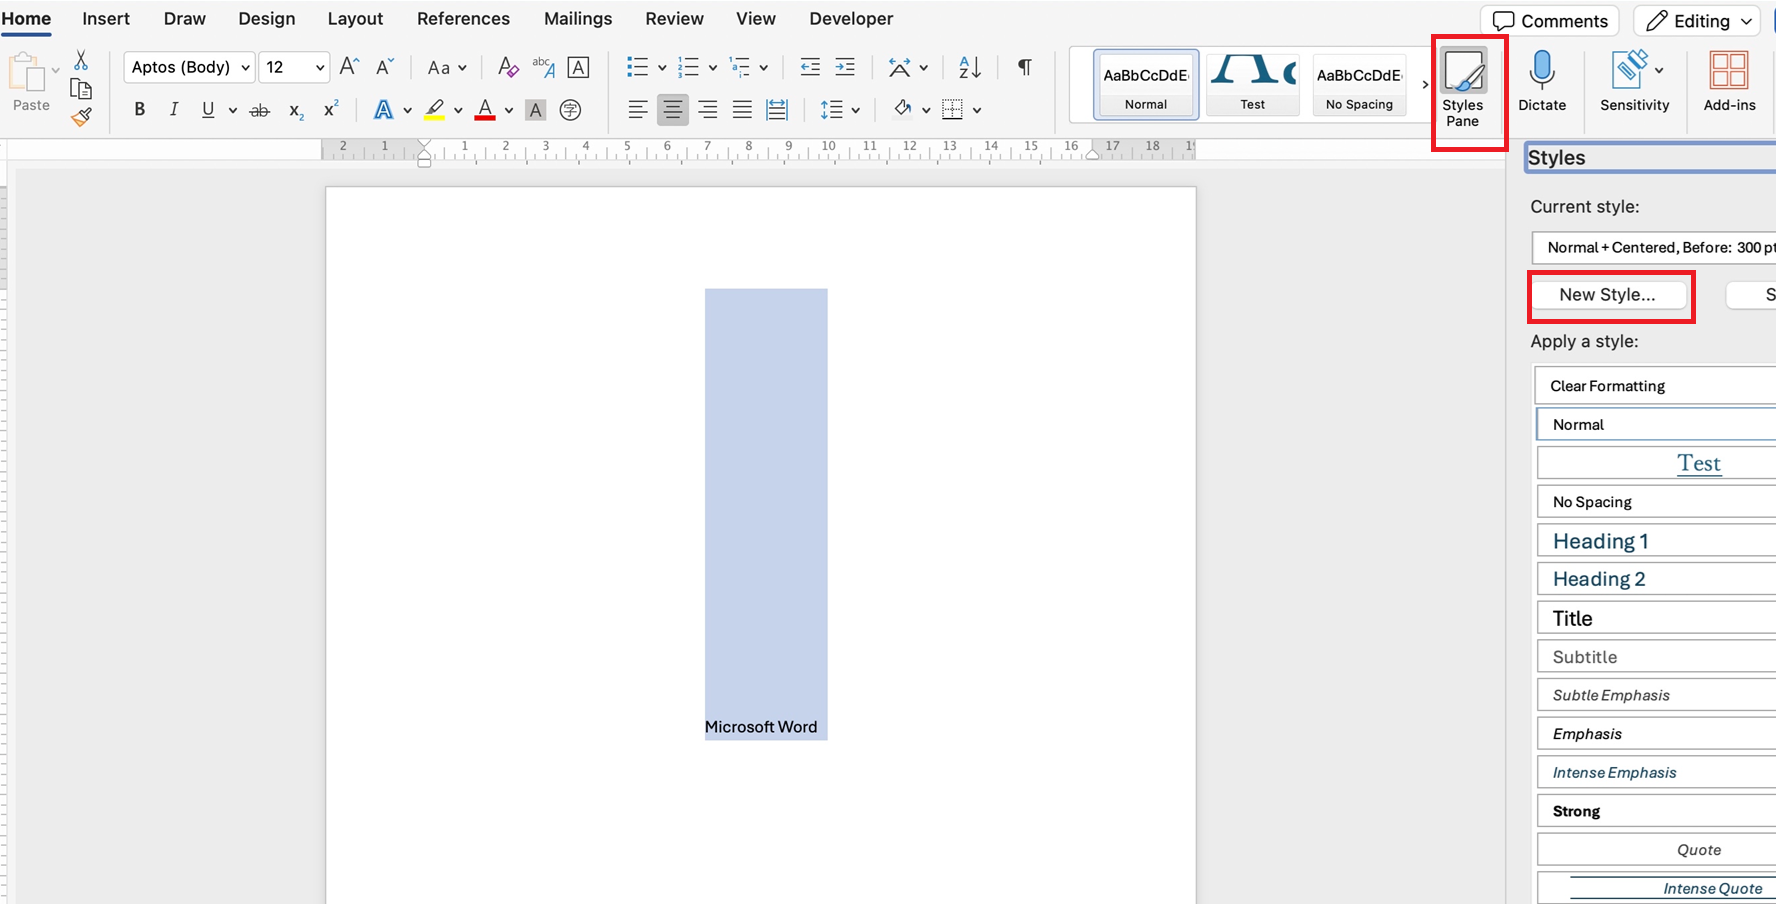Select the No Spacing style in ribbon gallery

tap(1359, 85)
